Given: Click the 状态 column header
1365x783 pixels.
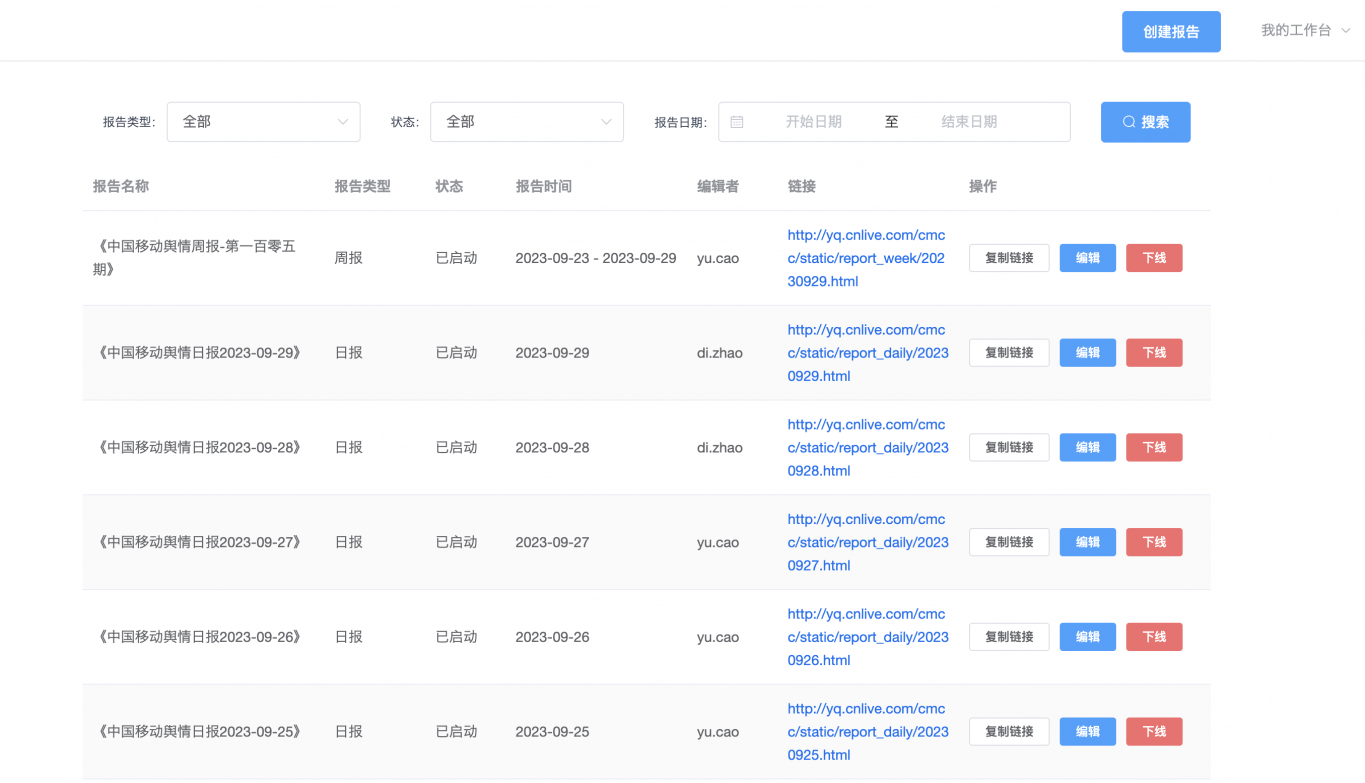Looking at the screenshot, I should pyautogui.click(x=450, y=187).
